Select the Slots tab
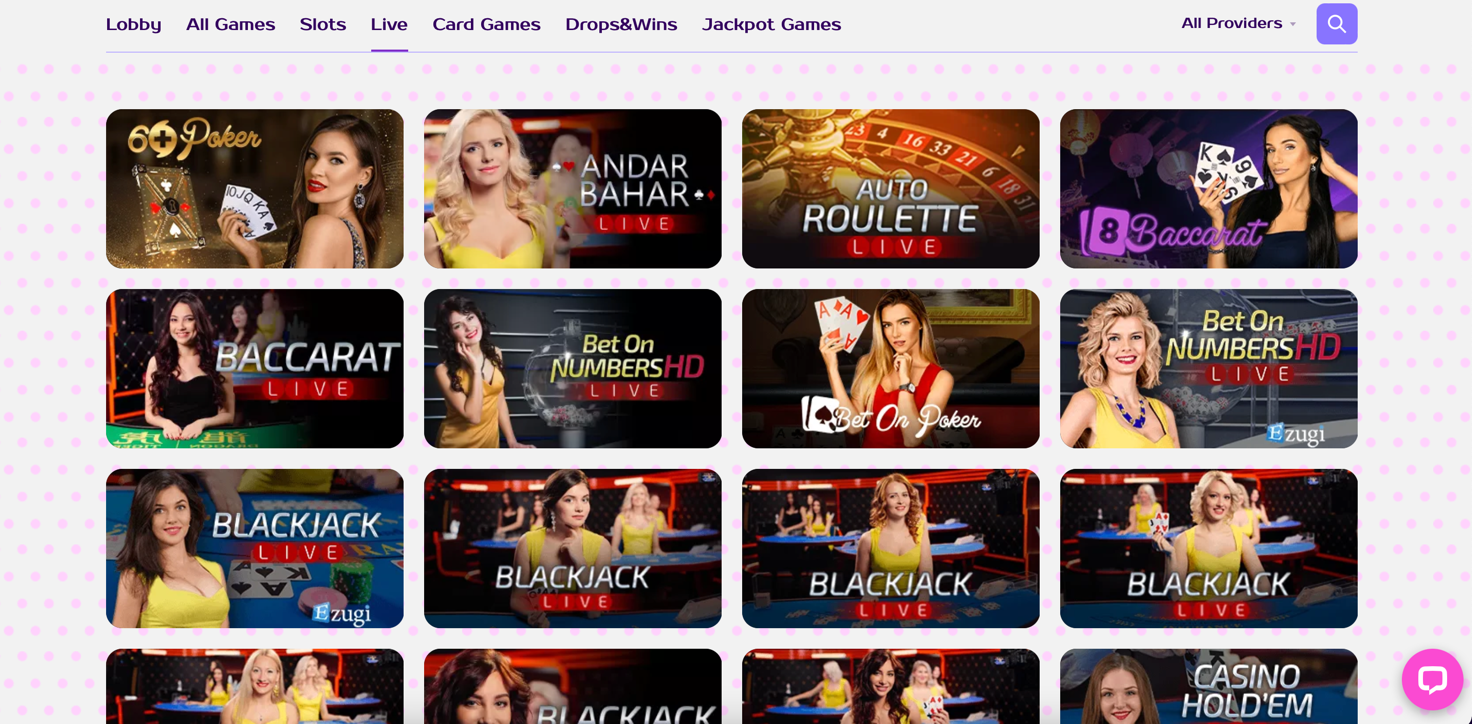Viewport: 1472px width, 724px height. click(x=322, y=24)
